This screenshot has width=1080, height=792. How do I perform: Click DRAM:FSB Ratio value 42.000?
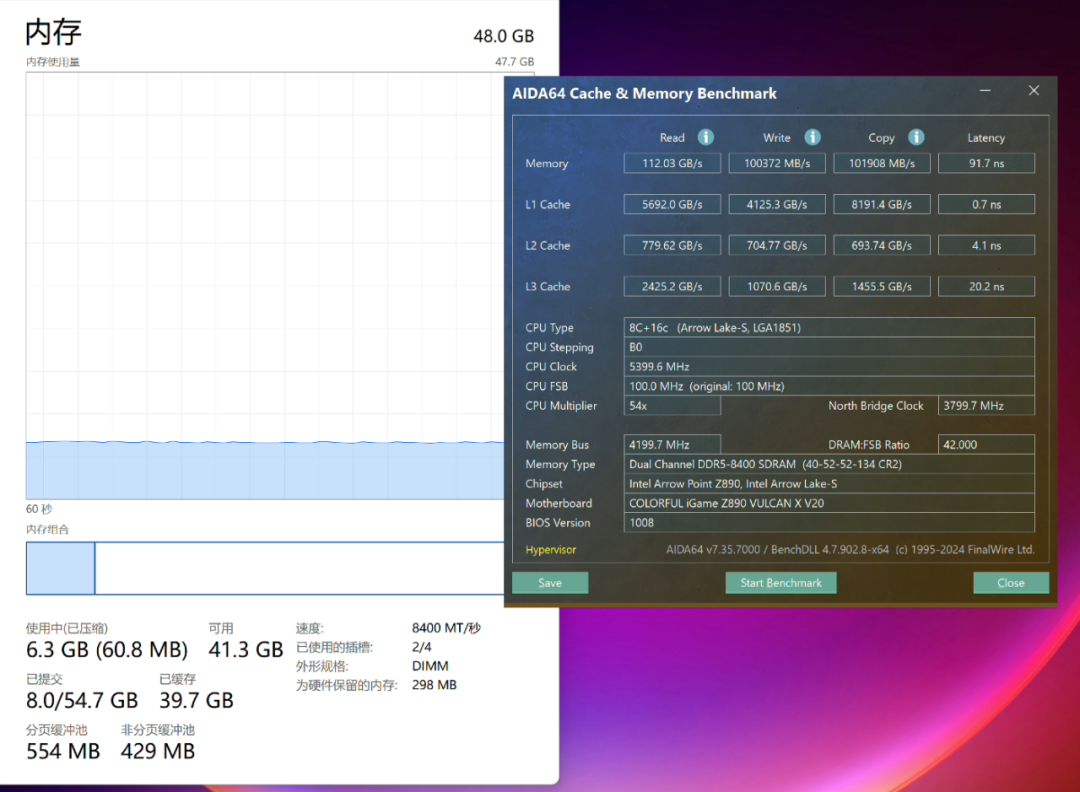[x=986, y=445]
